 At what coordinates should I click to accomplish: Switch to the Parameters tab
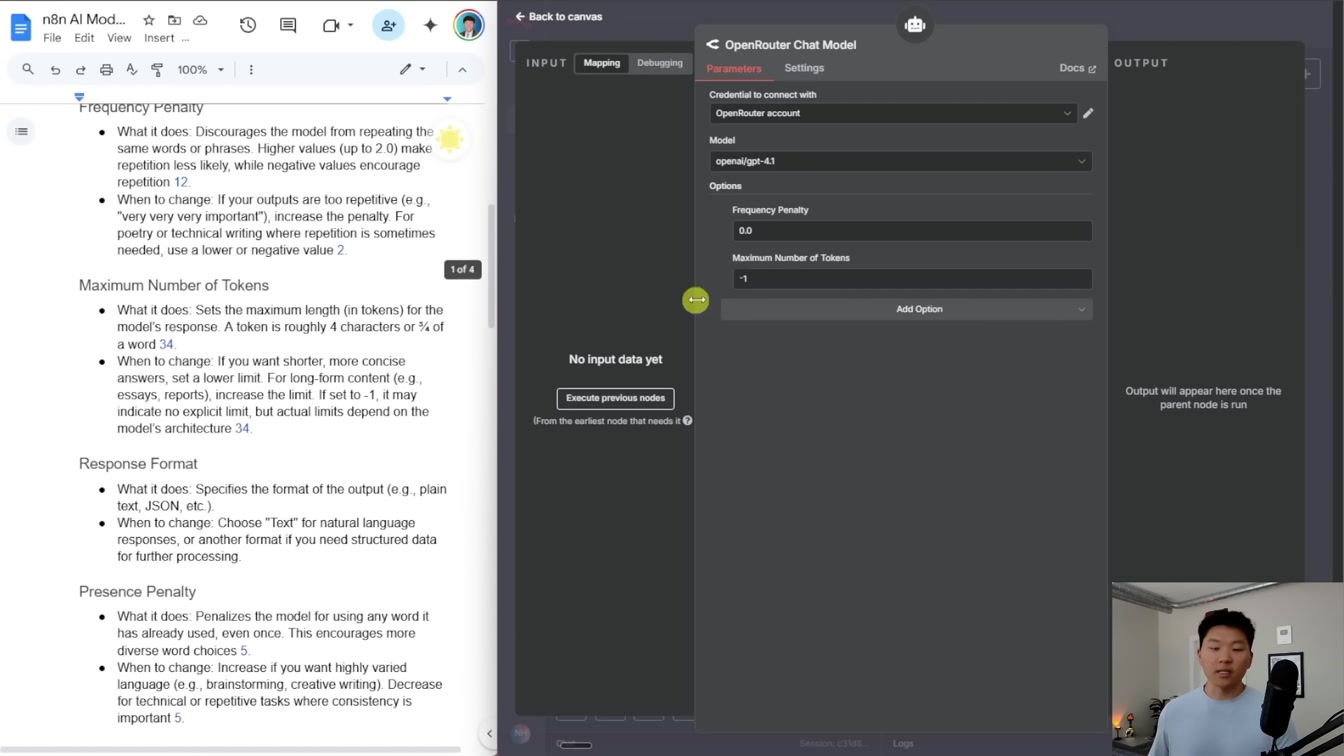734,69
